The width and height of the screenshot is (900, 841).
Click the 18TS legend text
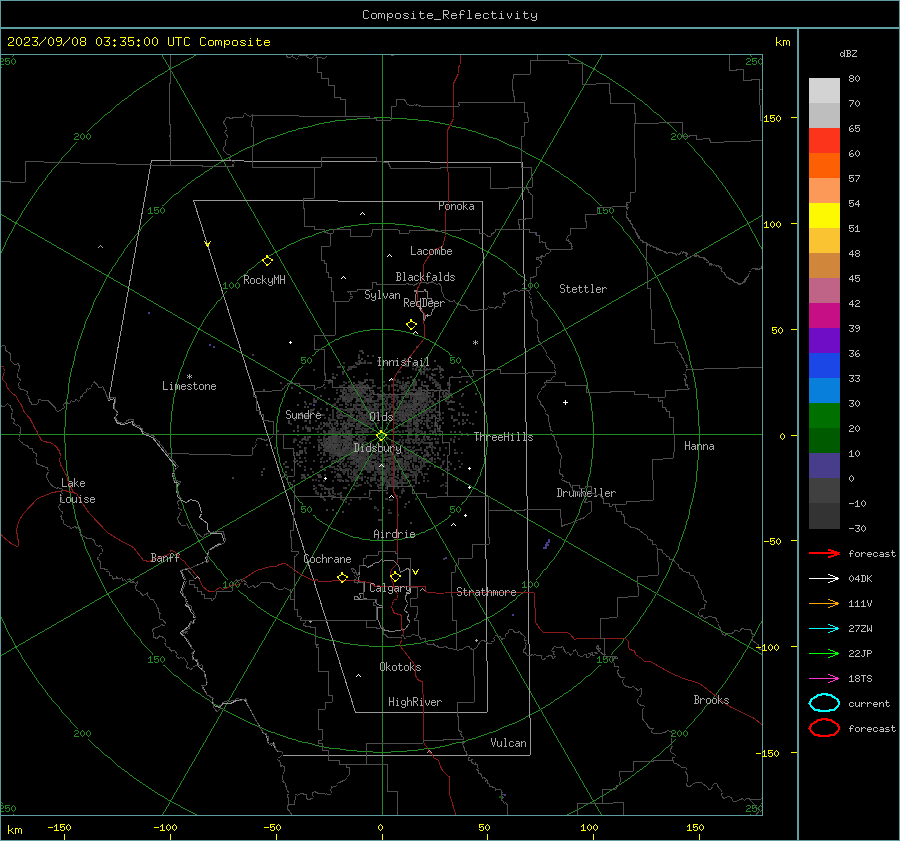(860, 679)
